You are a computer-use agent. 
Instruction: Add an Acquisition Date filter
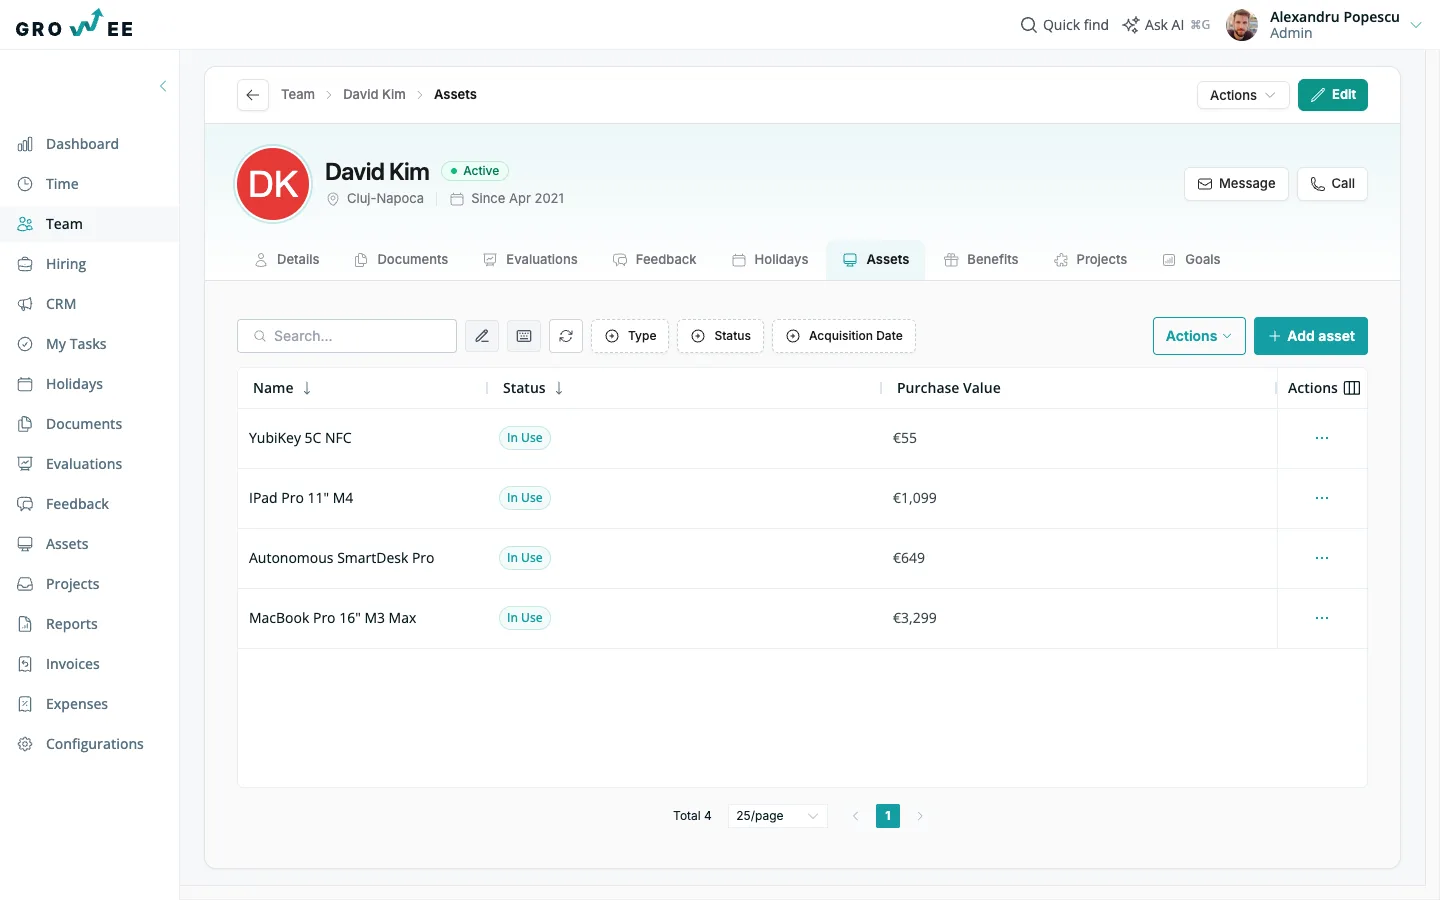[x=844, y=336]
